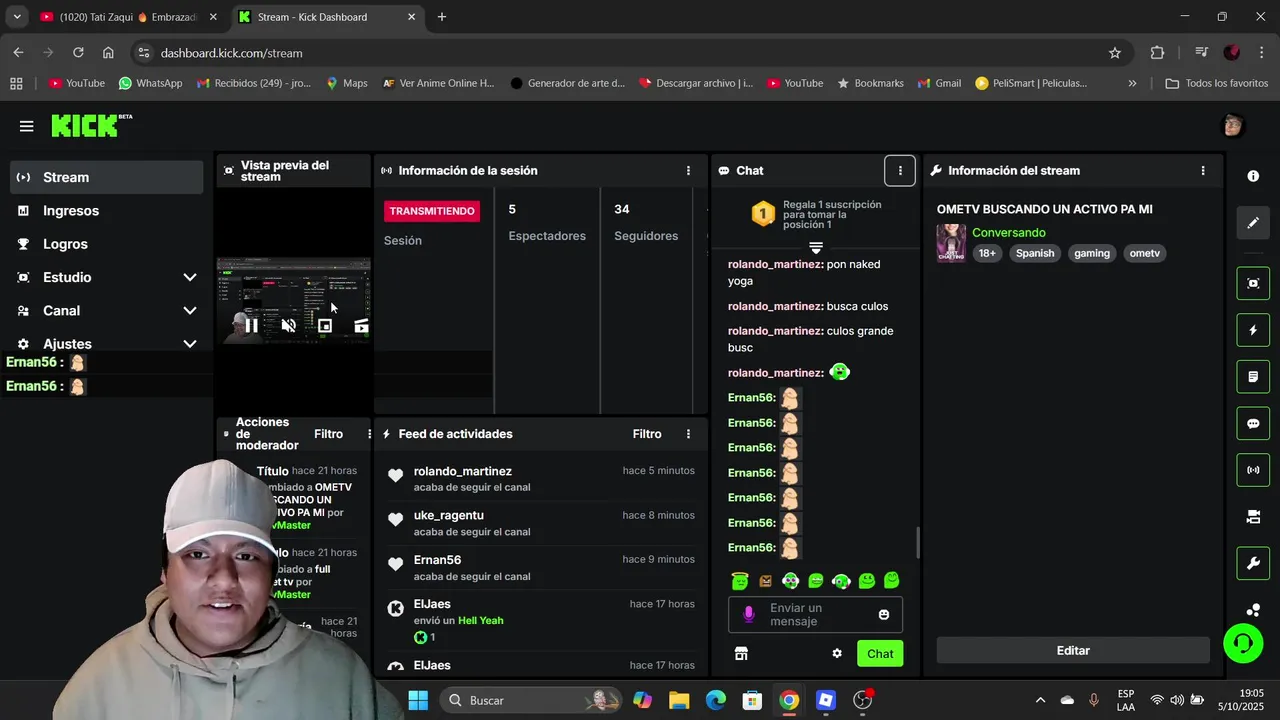Open picture-in-picture for preview
The width and height of the screenshot is (1280, 720).
tap(325, 325)
